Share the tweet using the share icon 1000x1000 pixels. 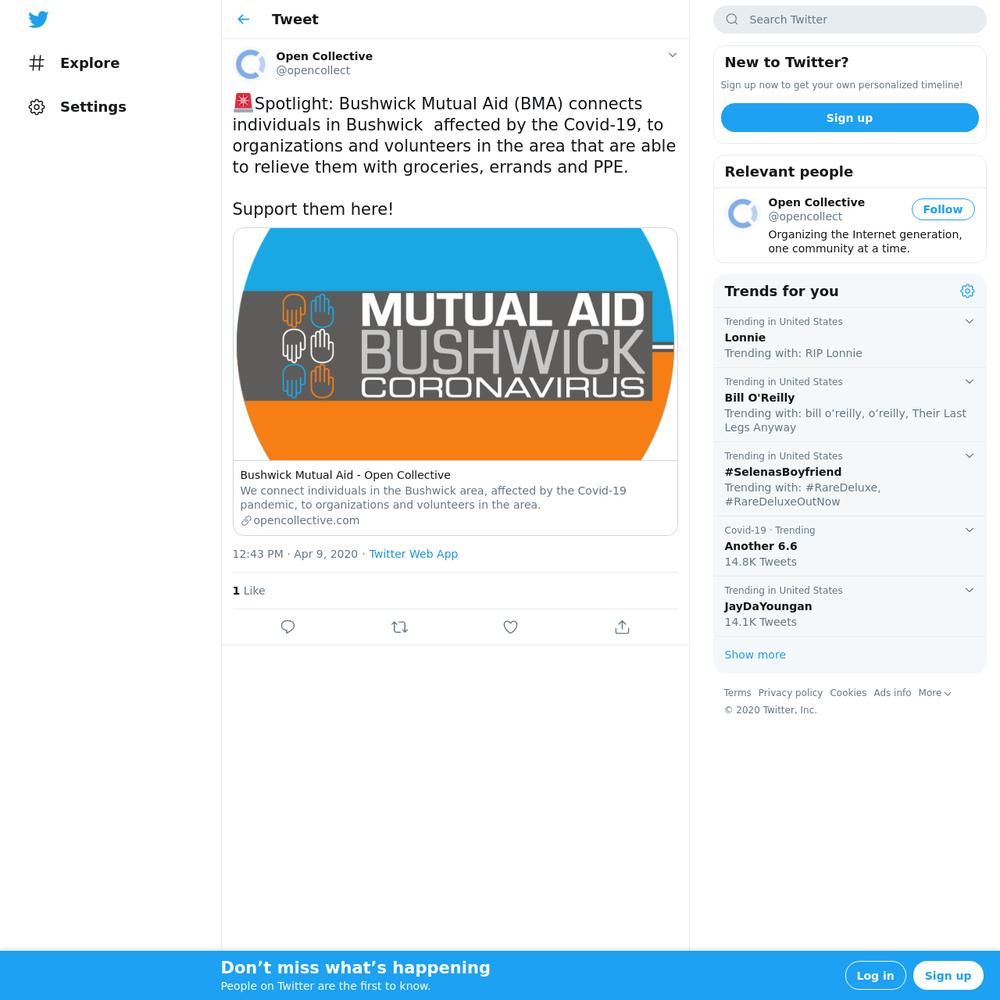[622, 627]
